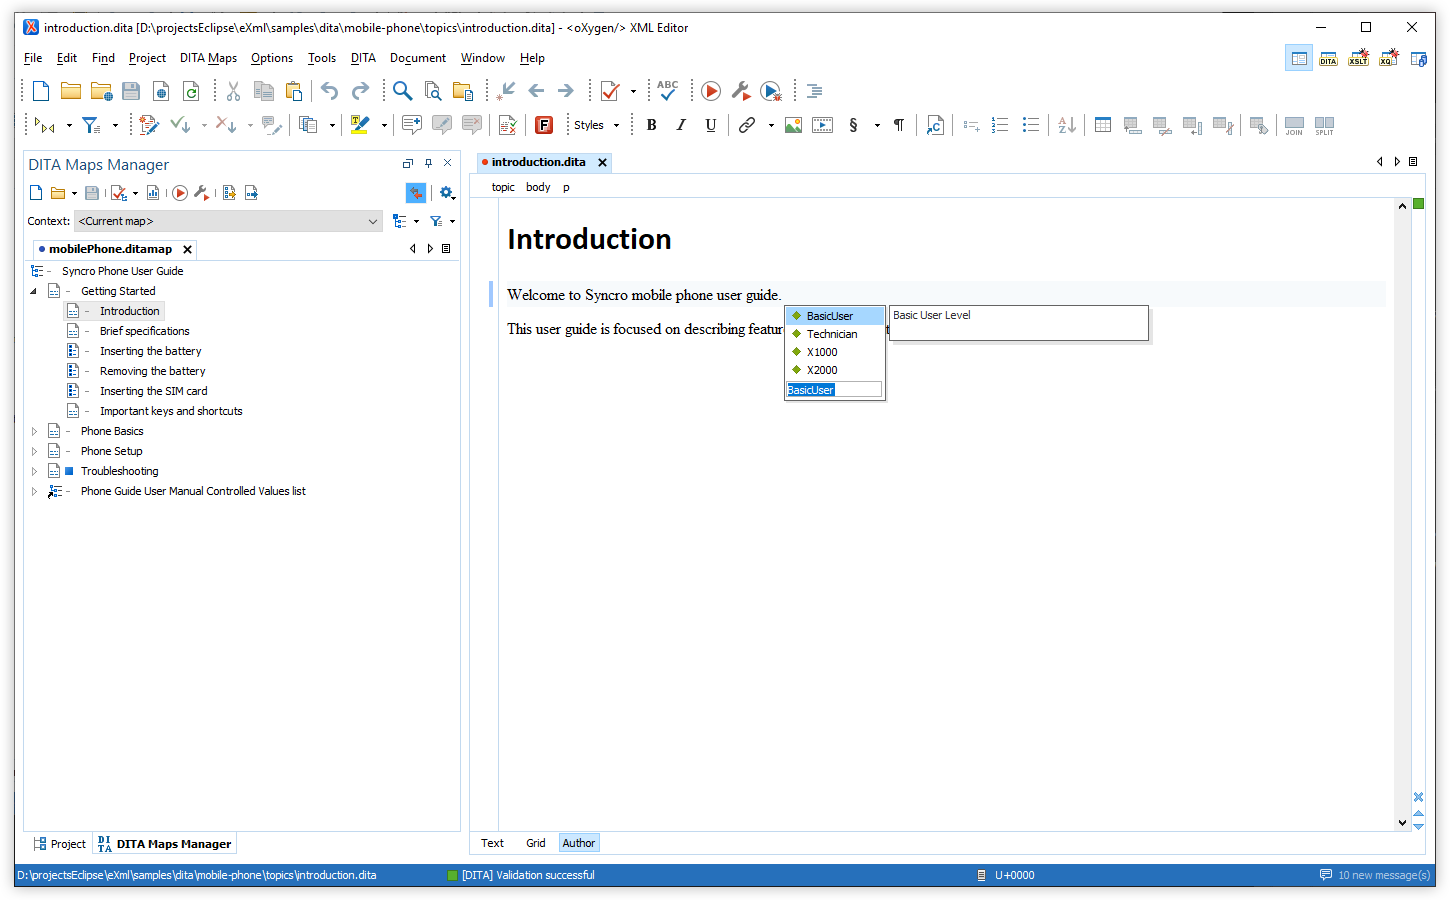This screenshot has width=1450, height=900.
Task: Insert paragraph pilcrow icon
Action: pos(899,125)
